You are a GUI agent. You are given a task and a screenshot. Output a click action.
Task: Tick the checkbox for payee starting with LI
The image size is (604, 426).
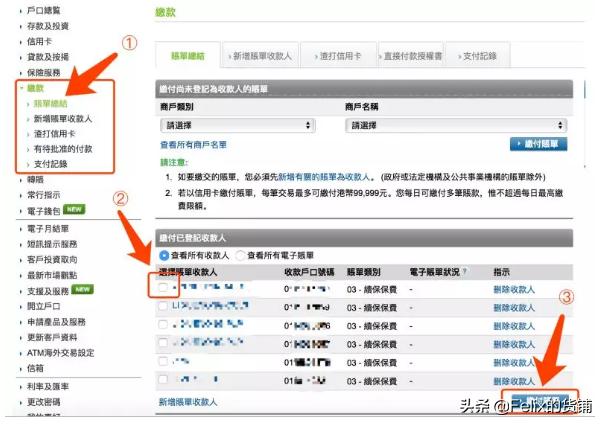(x=163, y=306)
